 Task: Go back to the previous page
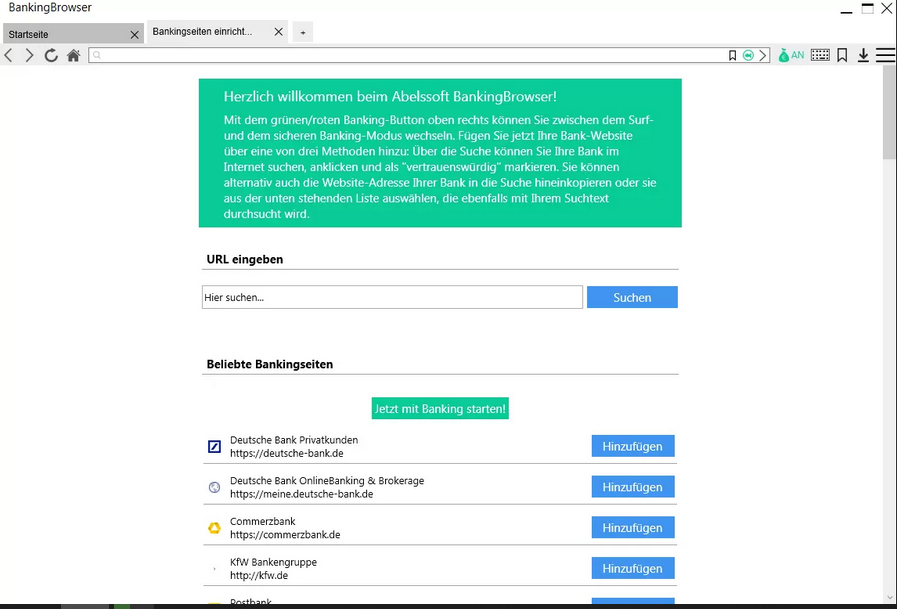point(8,55)
